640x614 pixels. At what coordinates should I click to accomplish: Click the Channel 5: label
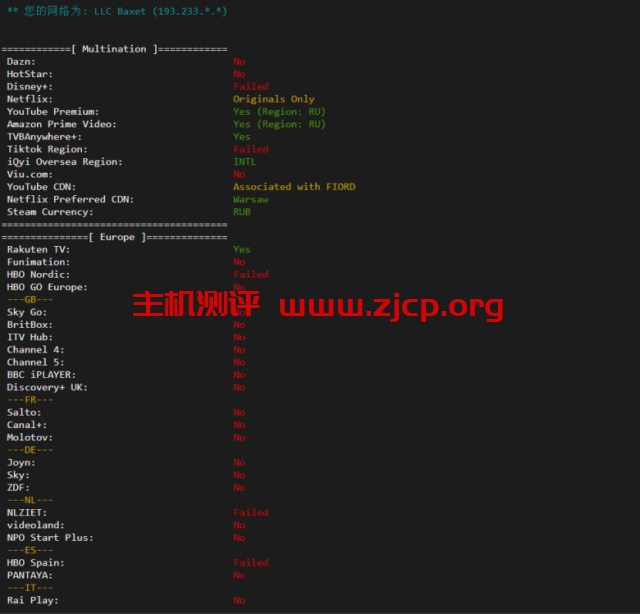point(36,363)
